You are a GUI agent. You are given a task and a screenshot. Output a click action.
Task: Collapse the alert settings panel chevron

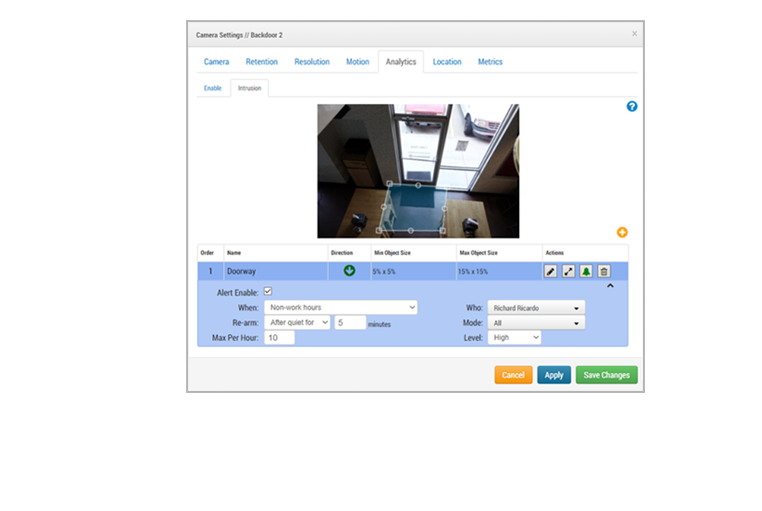point(610,286)
